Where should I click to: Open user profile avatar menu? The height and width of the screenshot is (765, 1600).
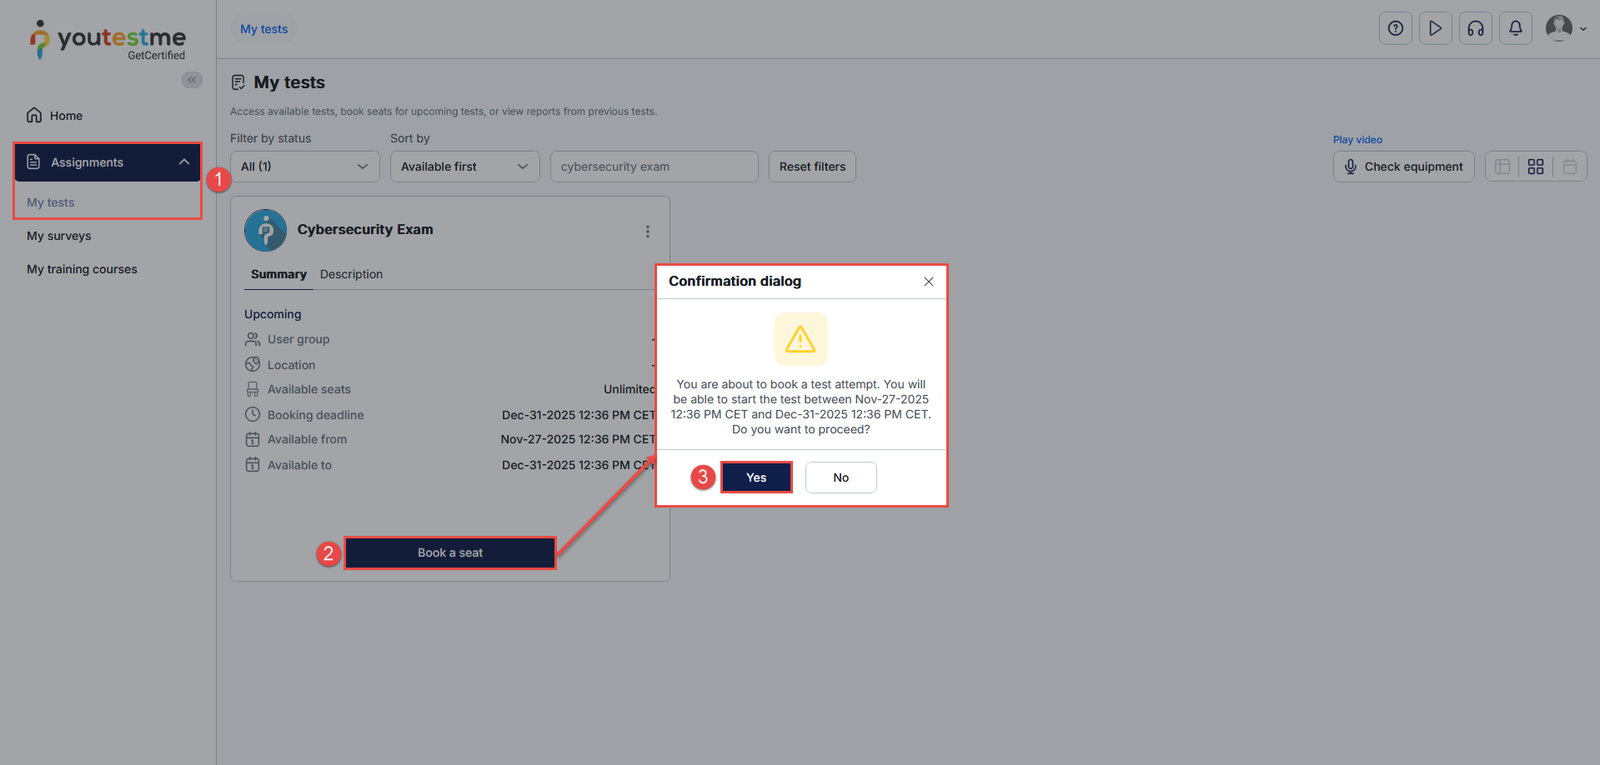click(1565, 29)
